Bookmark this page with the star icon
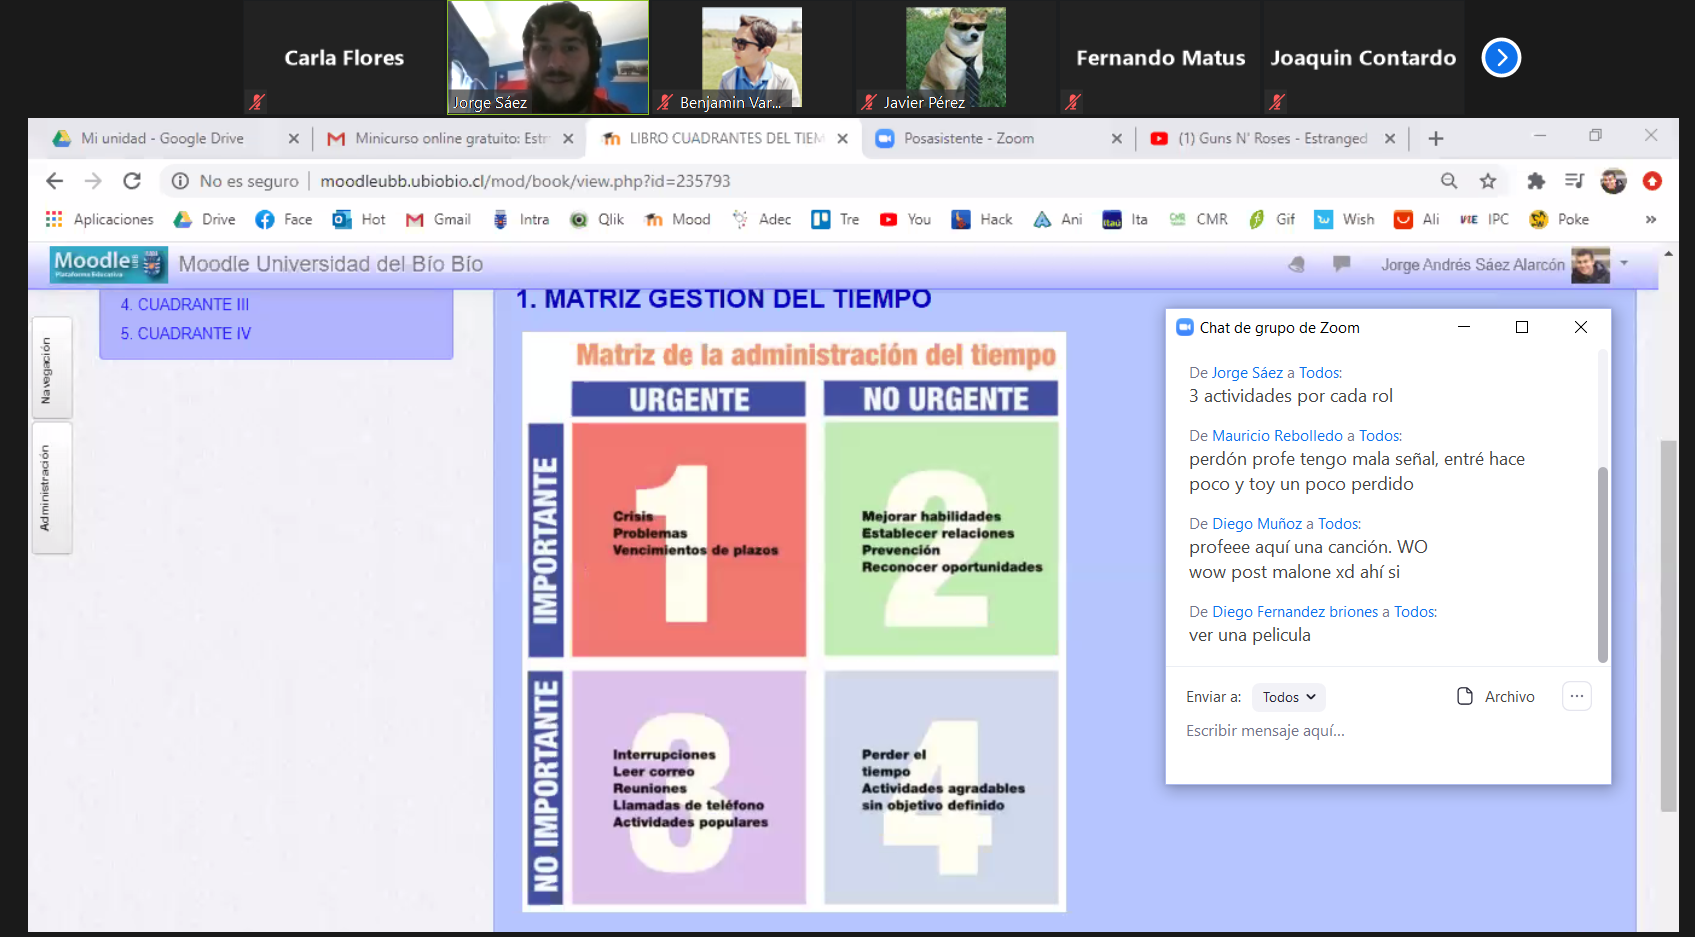The width and height of the screenshot is (1695, 937). [x=1488, y=181]
